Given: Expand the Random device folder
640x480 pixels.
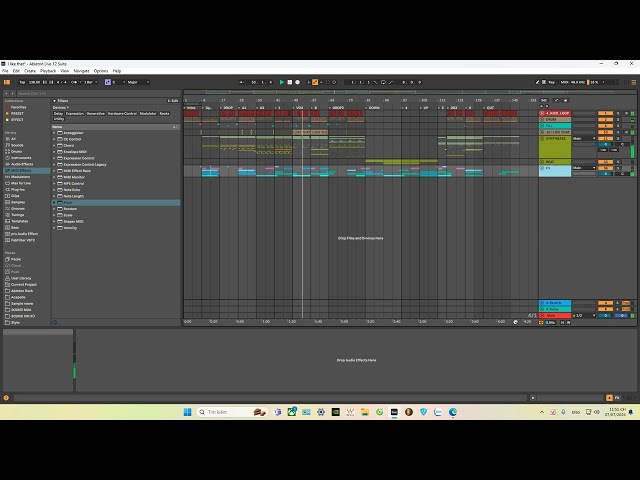Looking at the screenshot, I should pos(54,209).
